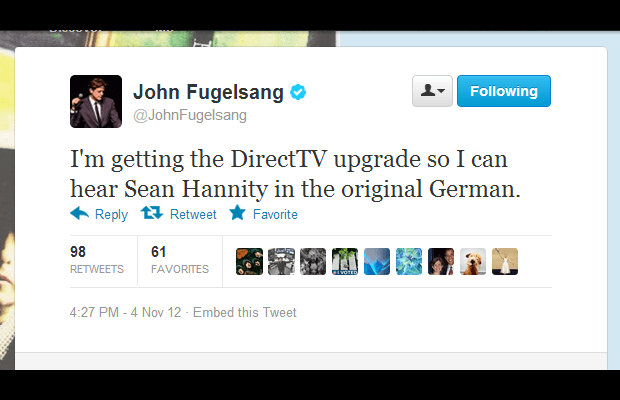Open the user actions person dropdown
The width and height of the screenshot is (620, 400).
pyautogui.click(x=432, y=91)
